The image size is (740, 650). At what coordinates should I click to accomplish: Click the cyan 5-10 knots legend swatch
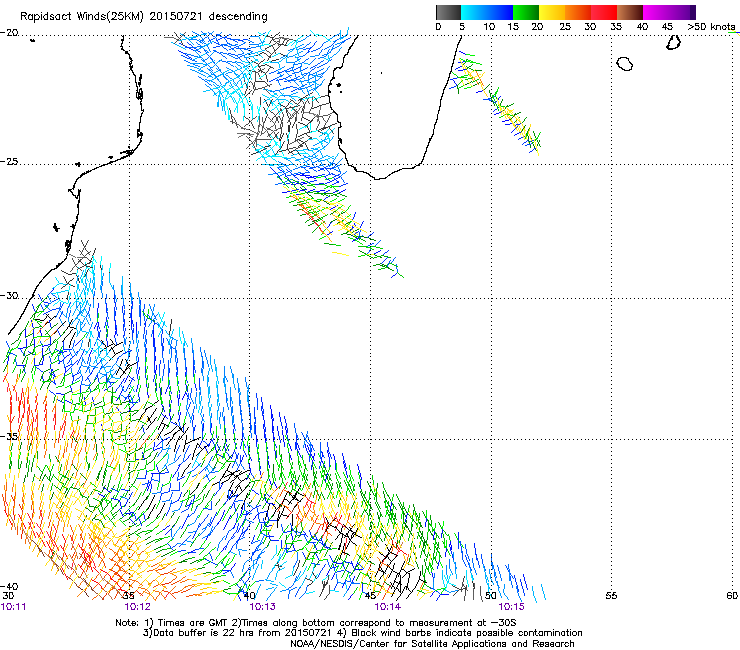pyautogui.click(x=474, y=12)
